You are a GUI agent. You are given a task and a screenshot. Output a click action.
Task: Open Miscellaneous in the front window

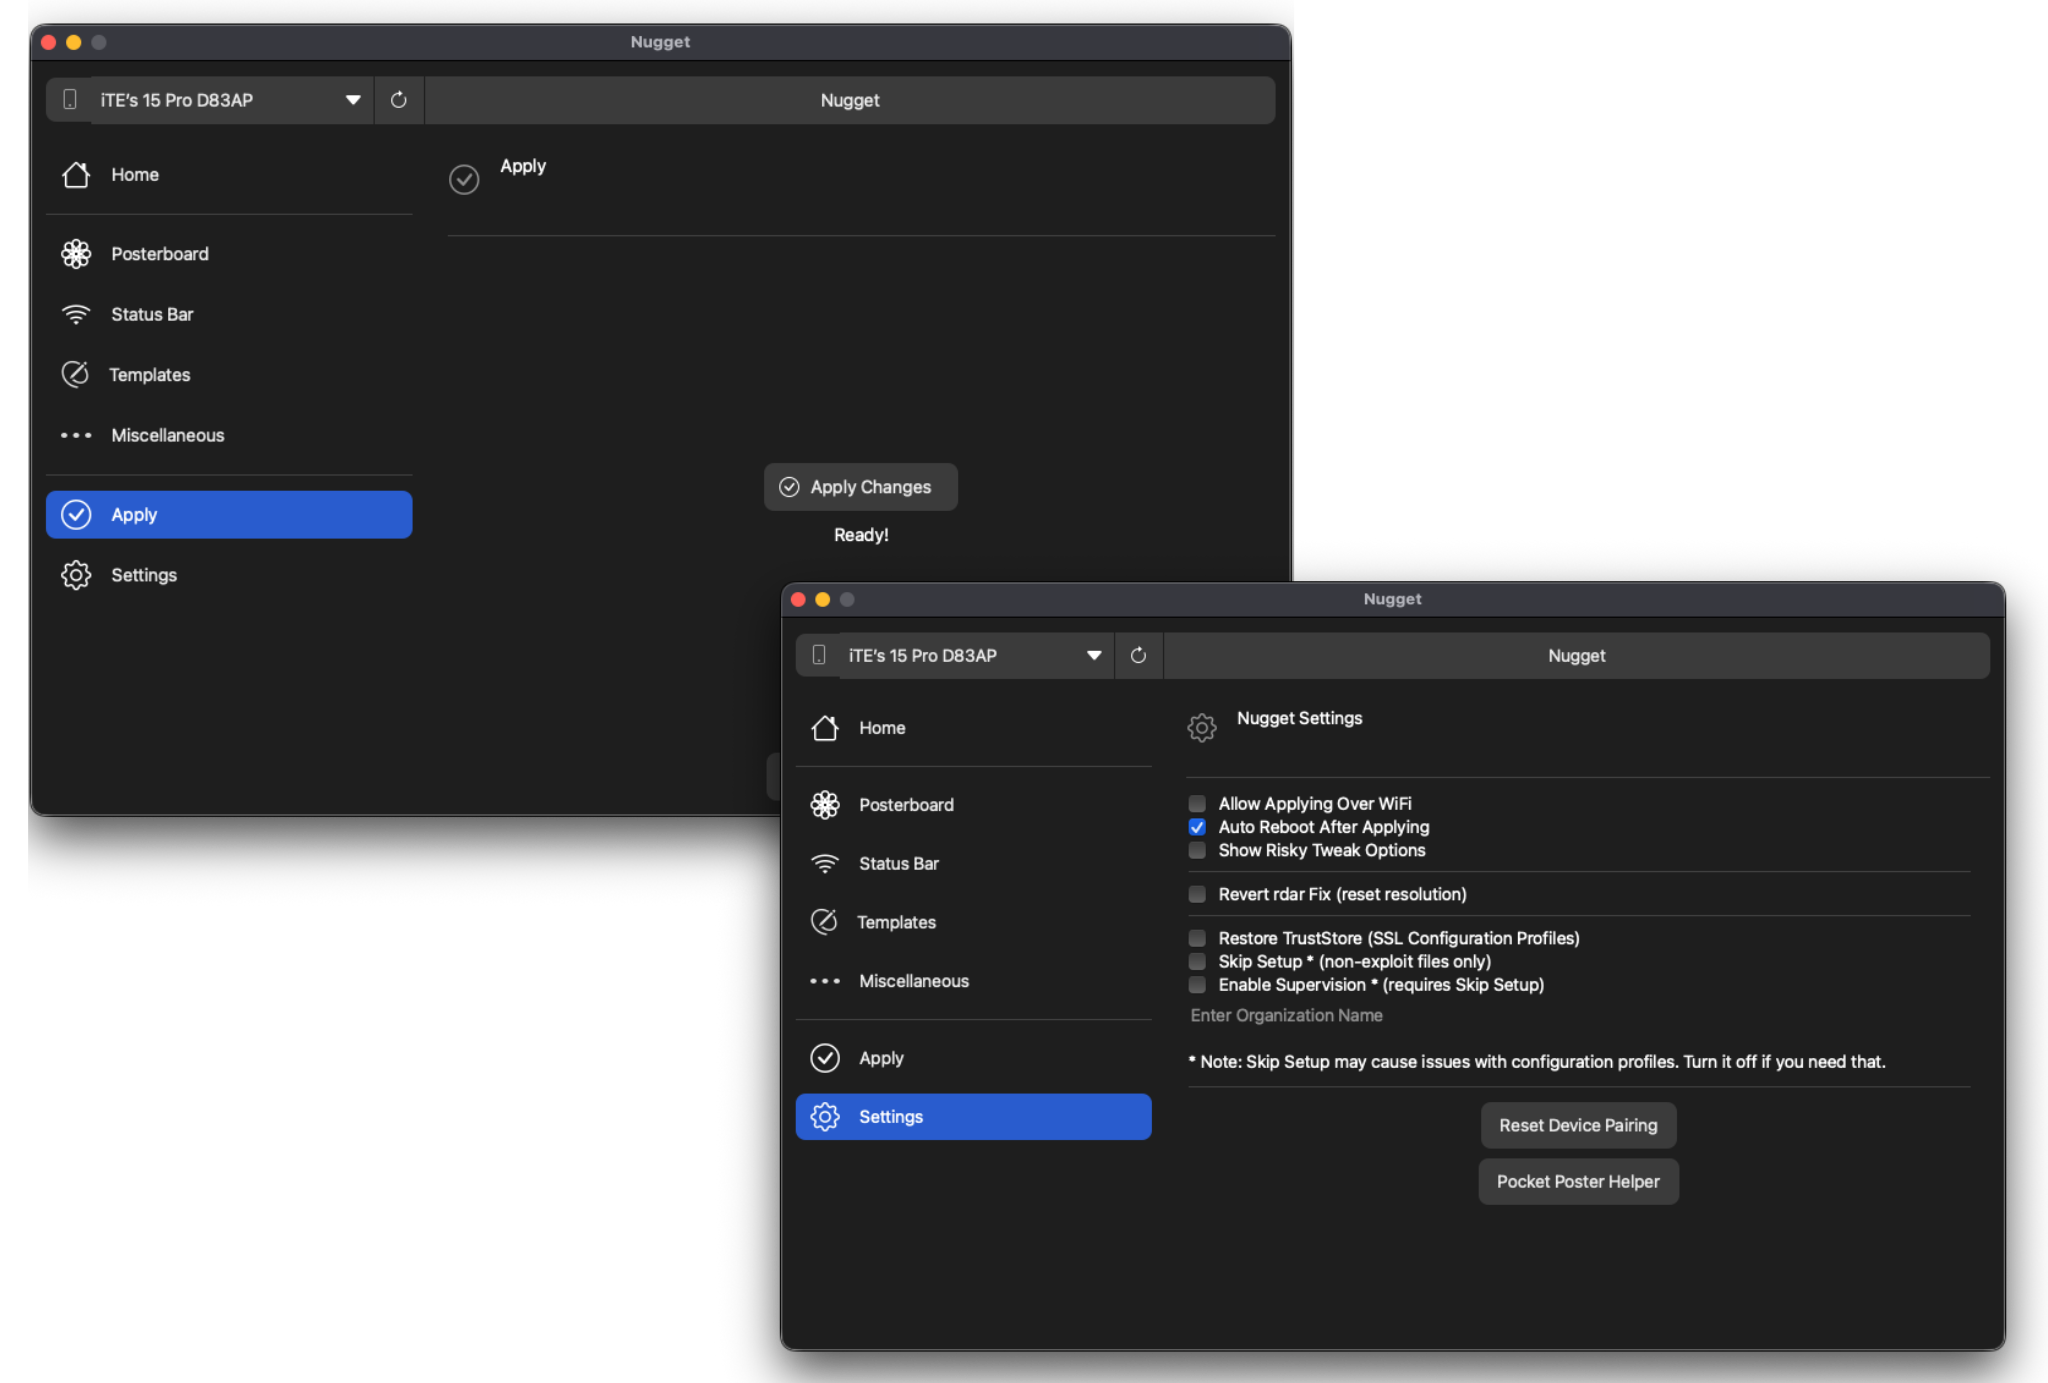coord(973,981)
